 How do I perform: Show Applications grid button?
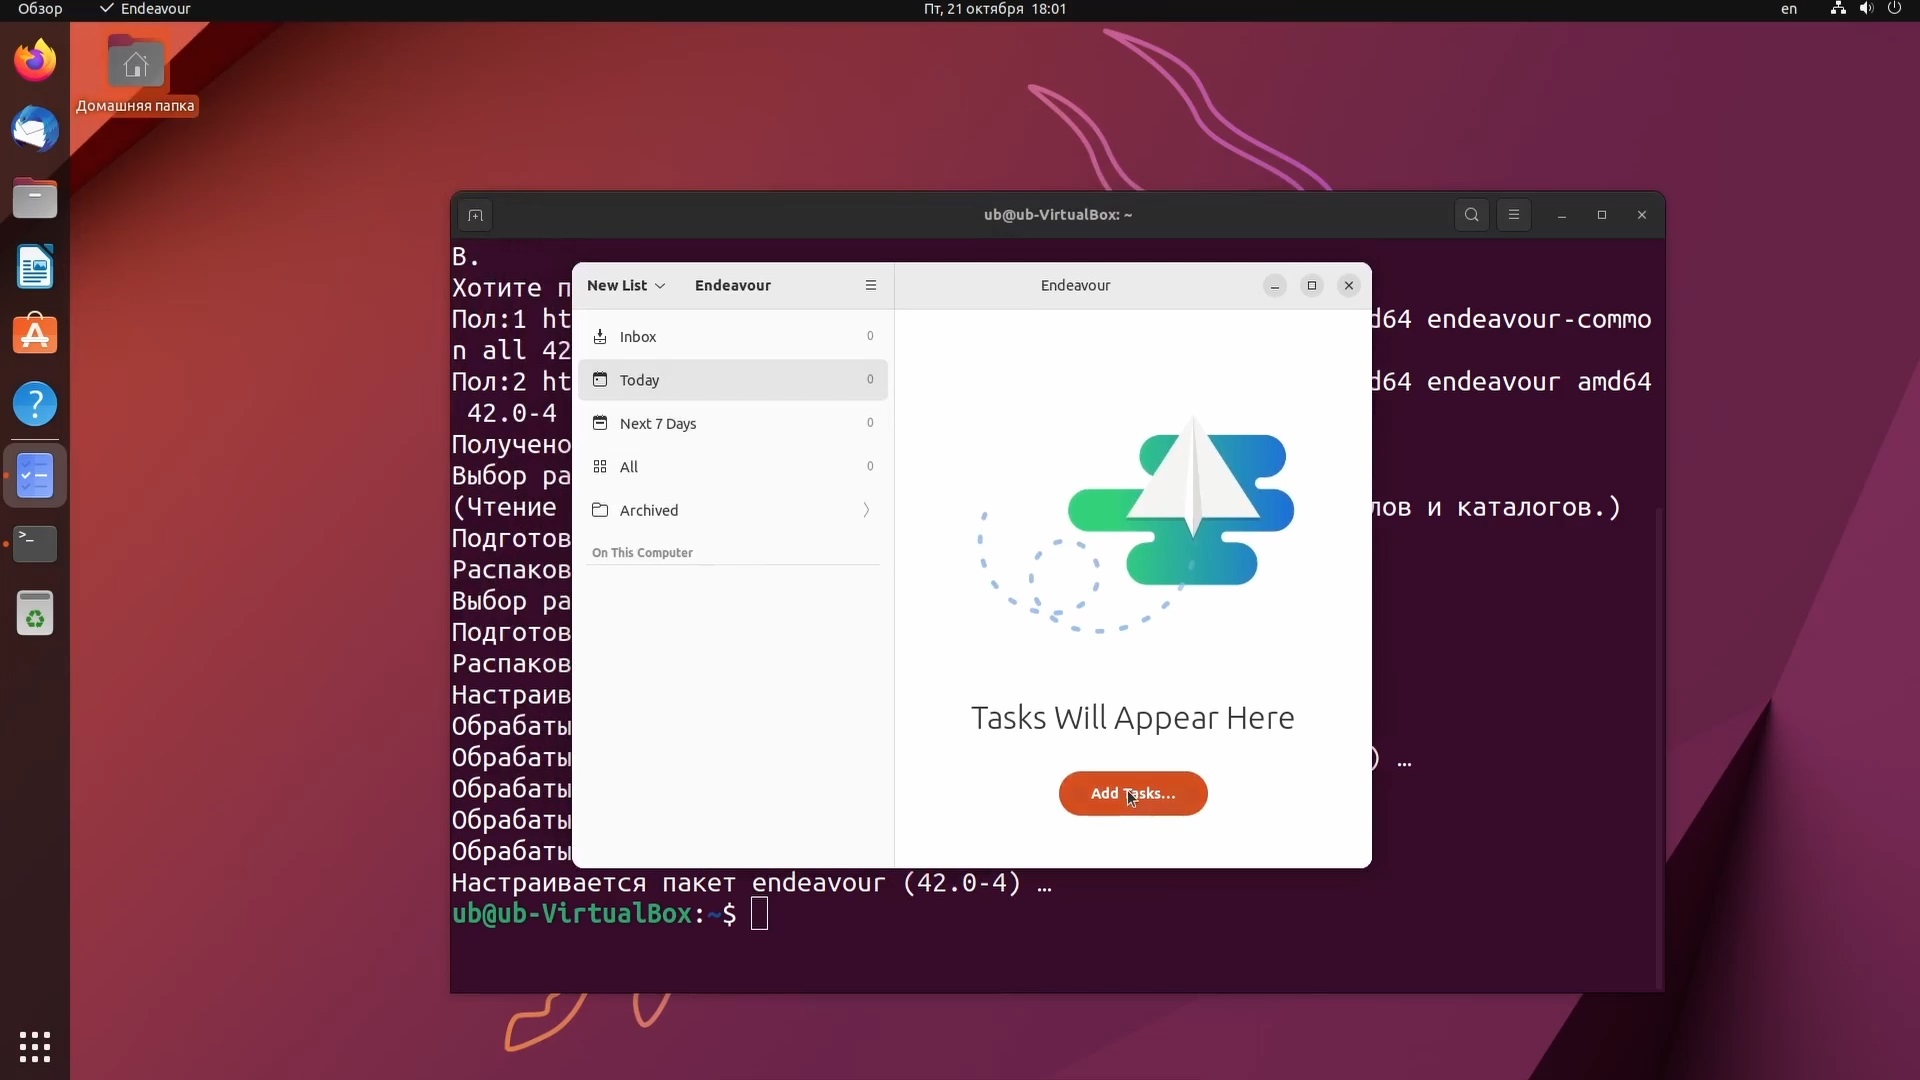tap(35, 1047)
